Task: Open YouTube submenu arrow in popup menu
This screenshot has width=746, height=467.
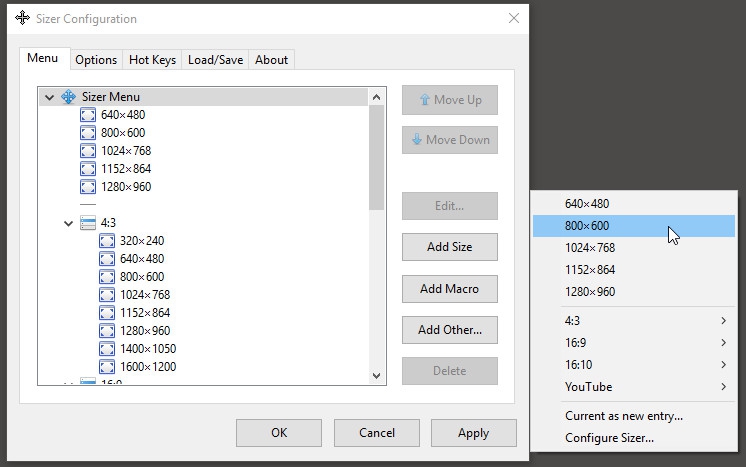Action: (x=723, y=386)
